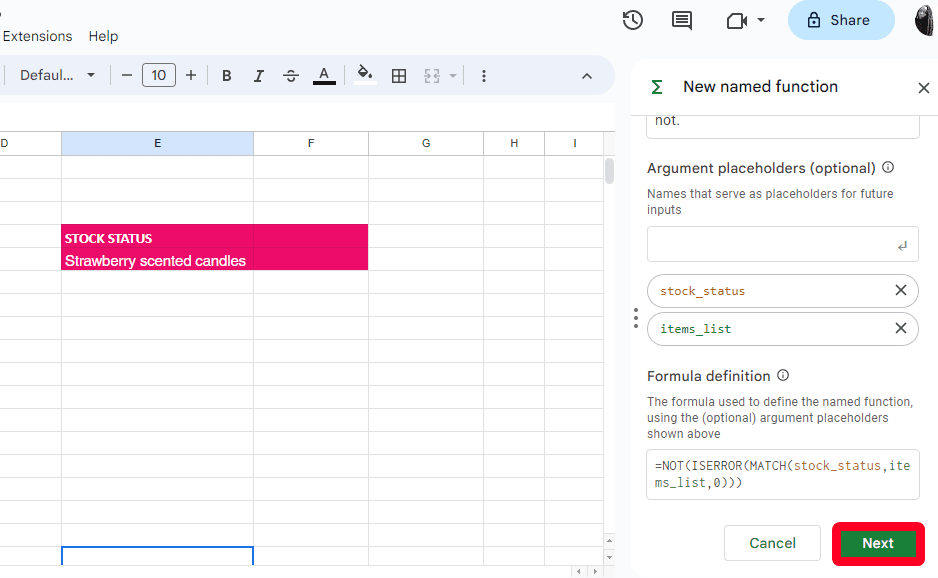Open the borders tool
Screen dimensions: 938x578
[x=399, y=76]
